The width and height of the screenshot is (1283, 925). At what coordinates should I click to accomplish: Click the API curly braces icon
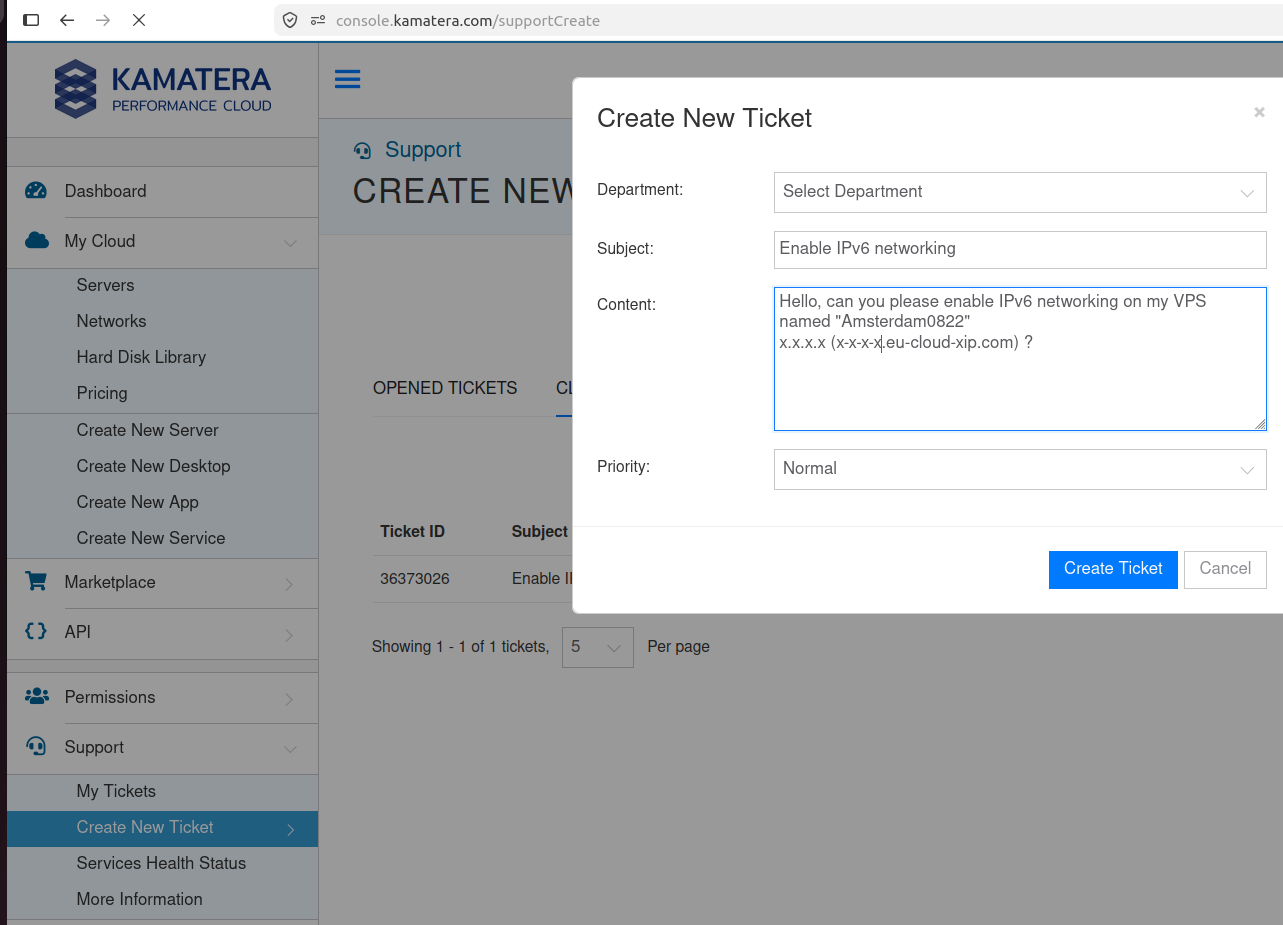coord(36,631)
